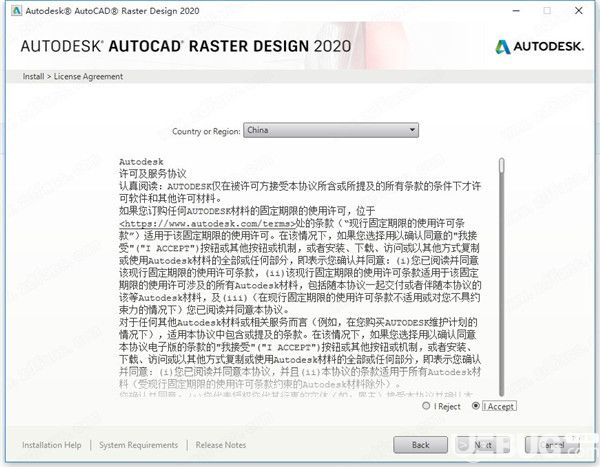Open the Installation Help link

(x=52, y=445)
